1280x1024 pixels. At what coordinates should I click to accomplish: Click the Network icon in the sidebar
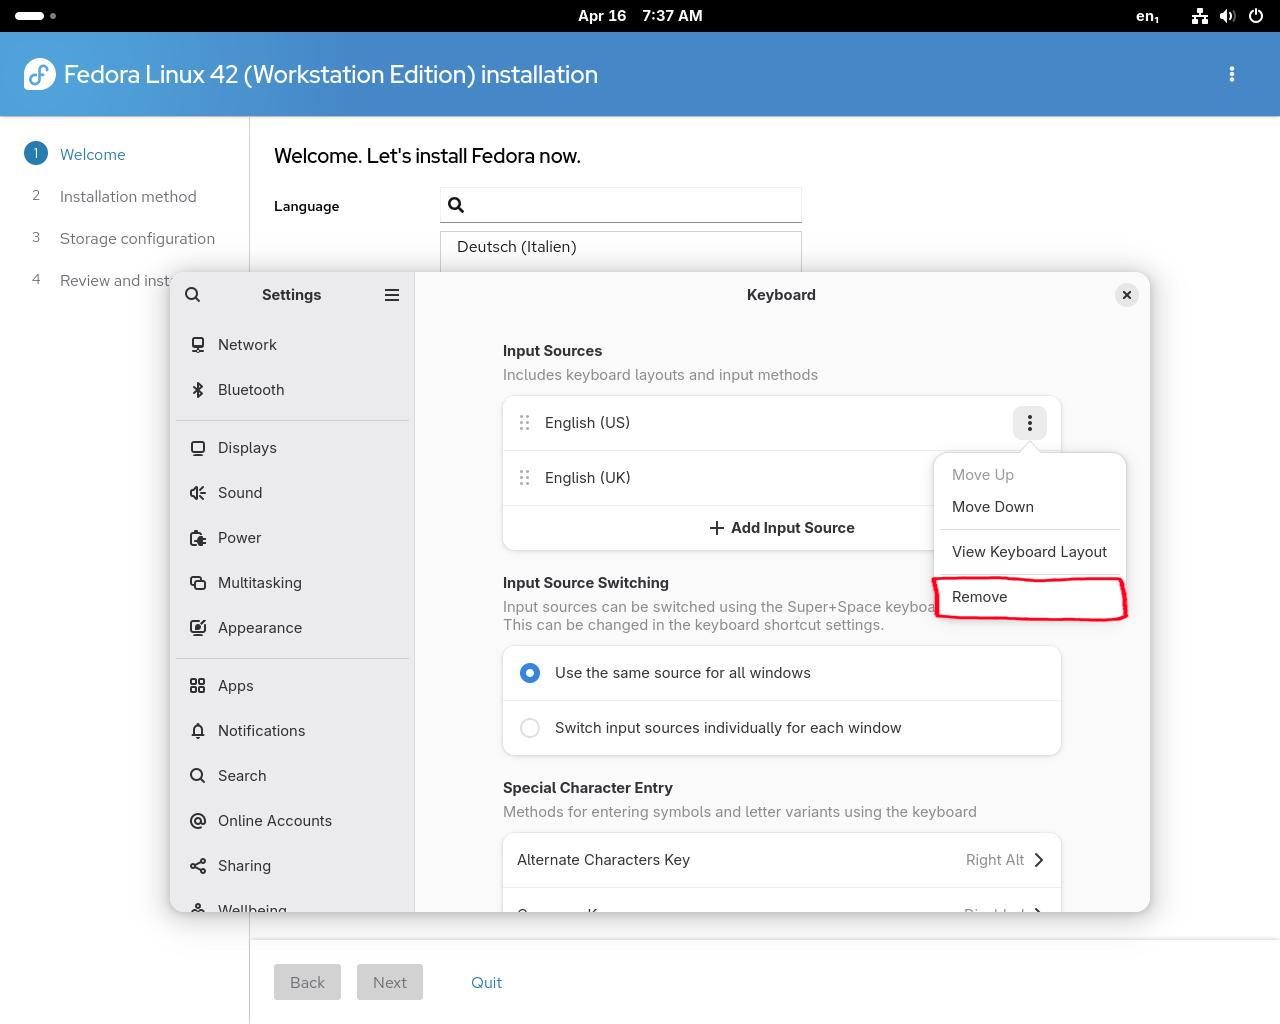pos(198,345)
